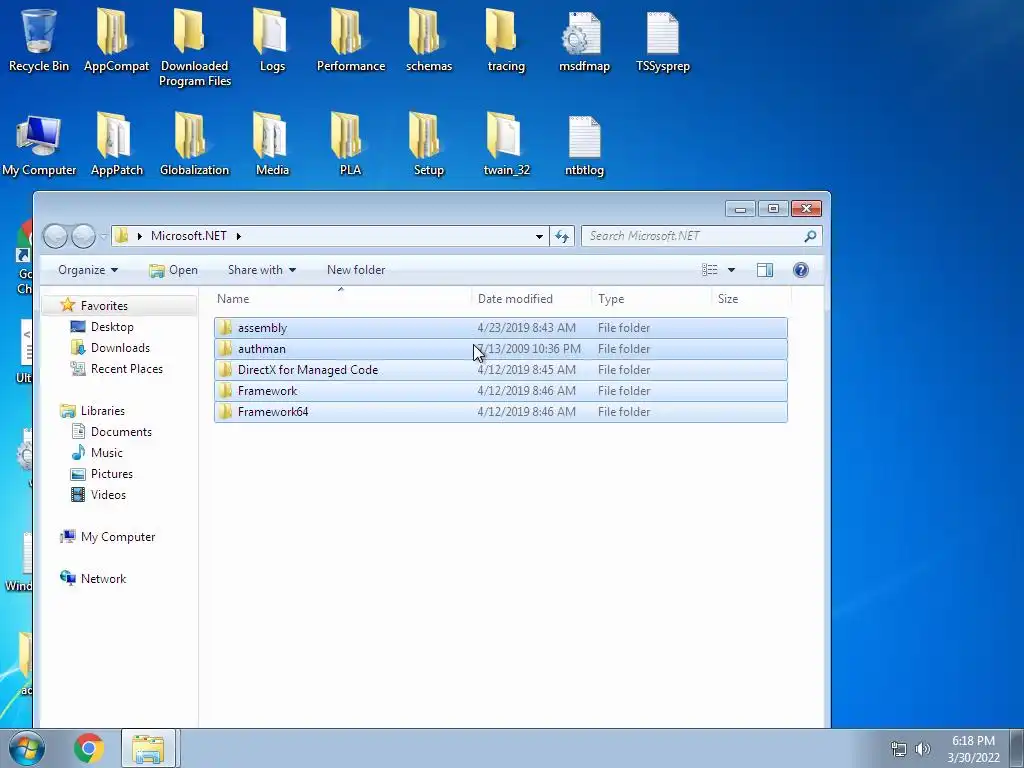
Task: Open the Share with dropdown
Action: (261, 270)
